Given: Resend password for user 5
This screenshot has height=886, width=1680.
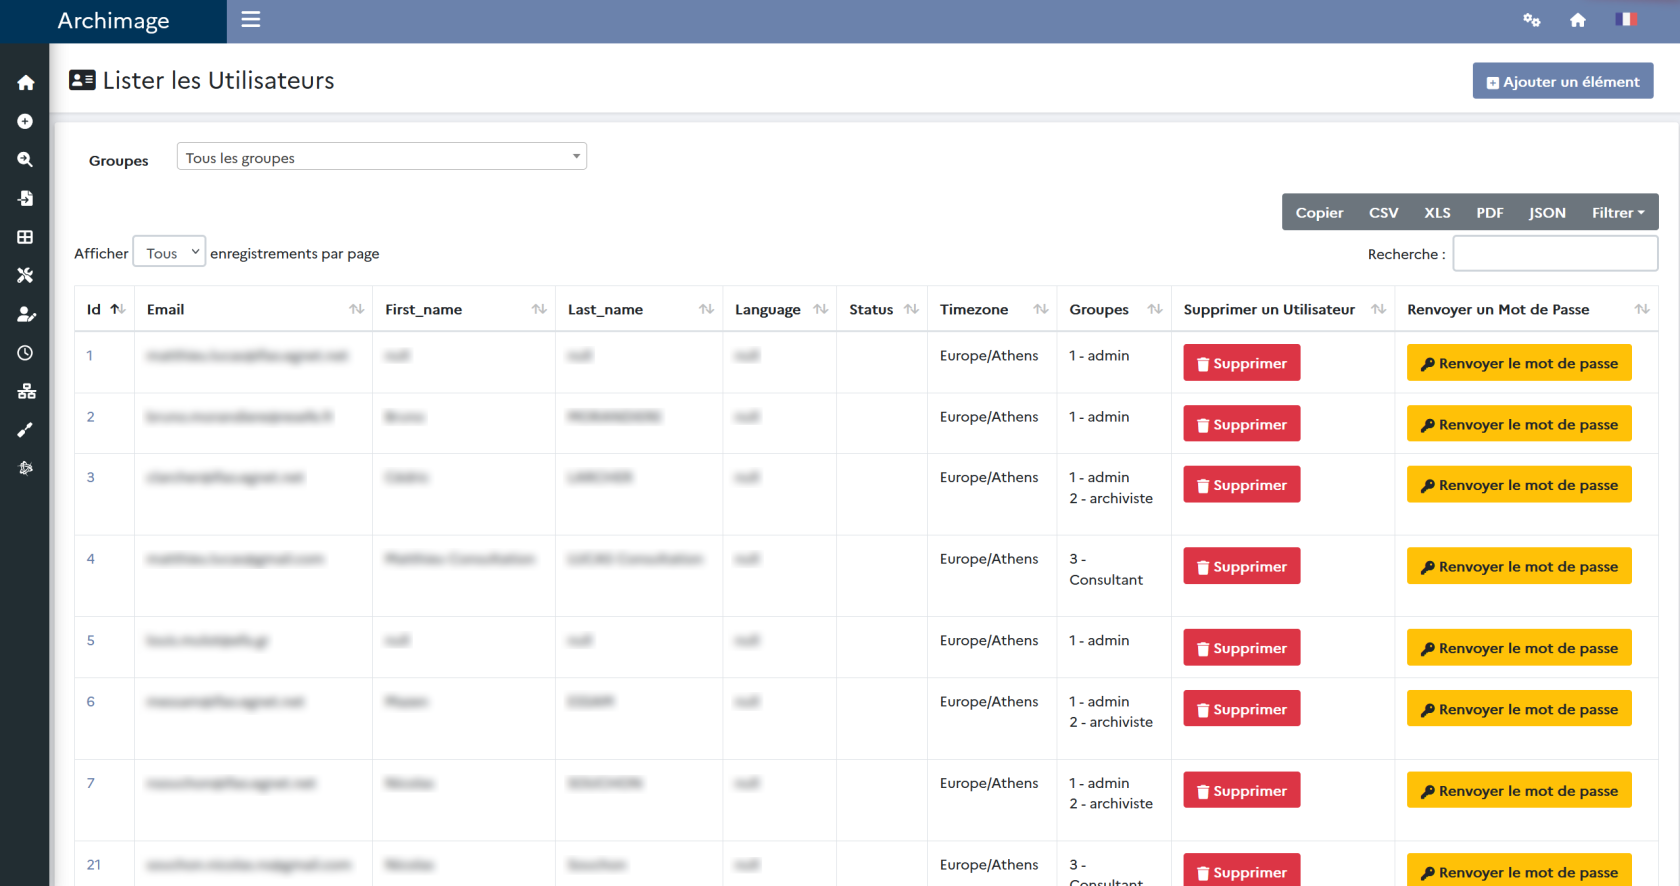Looking at the screenshot, I should point(1519,648).
